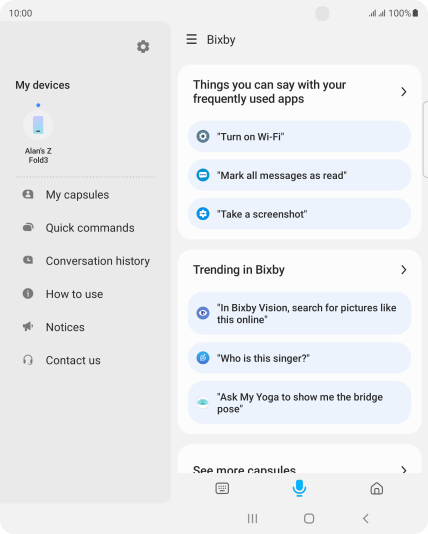The width and height of the screenshot is (428, 534).
Task: Tap the Android recent apps icon
Action: (x=252, y=518)
